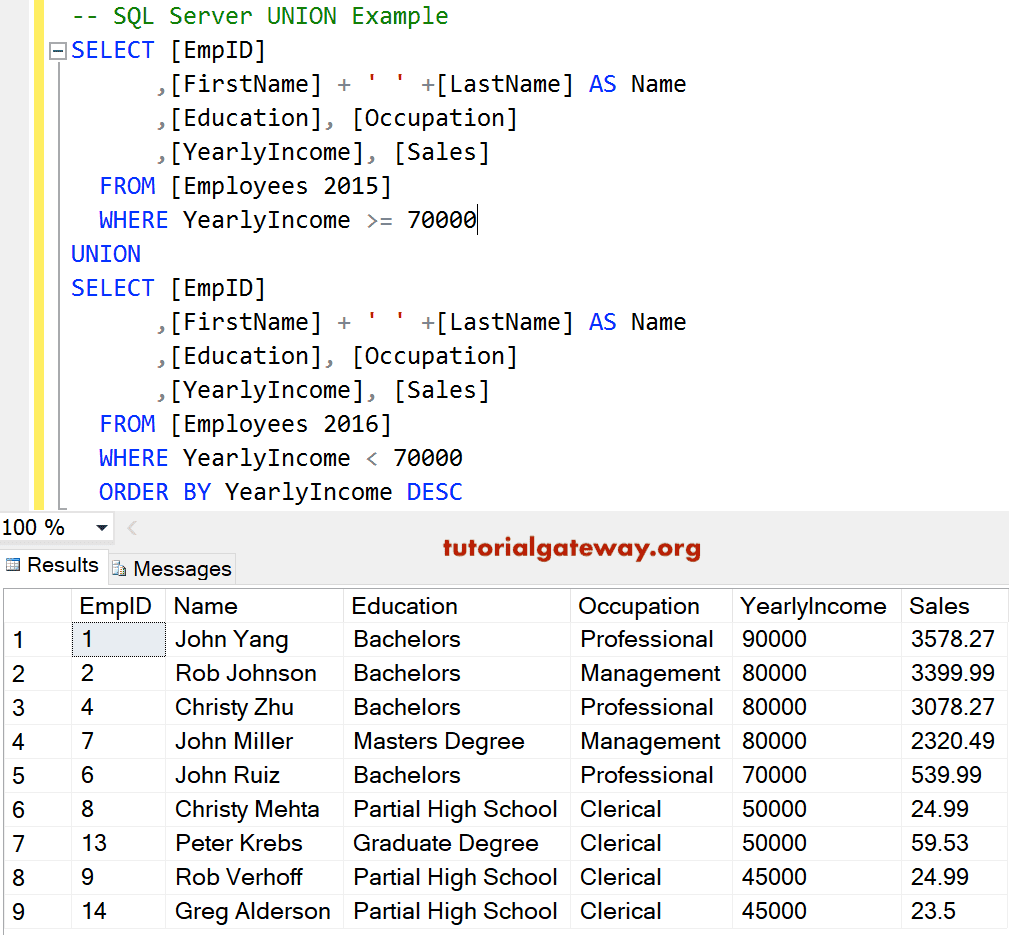Collapse the first SELECT statement code region

click(x=58, y=48)
